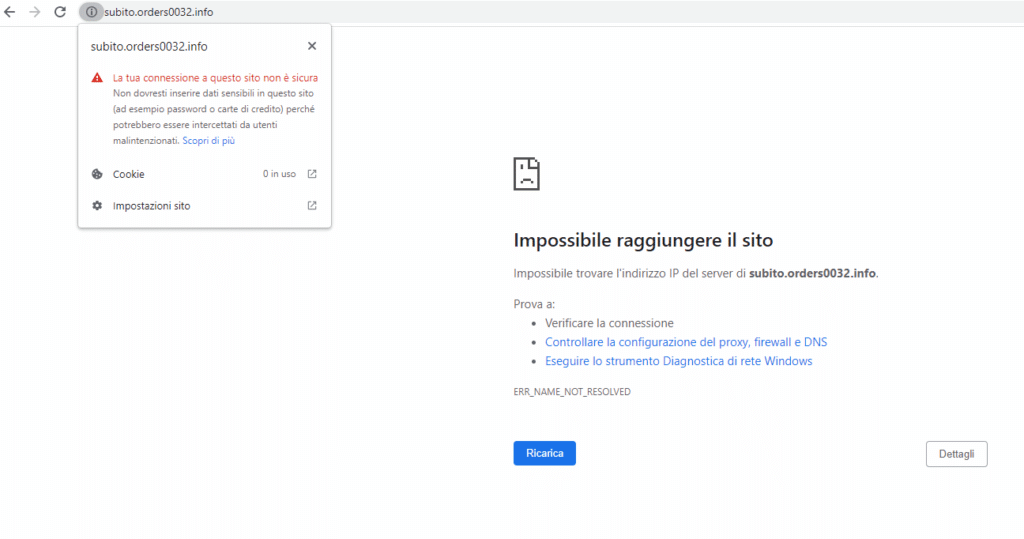
Task: Click the heading 'Impossibile raggiungere il sito'
Action: pyautogui.click(x=643, y=240)
